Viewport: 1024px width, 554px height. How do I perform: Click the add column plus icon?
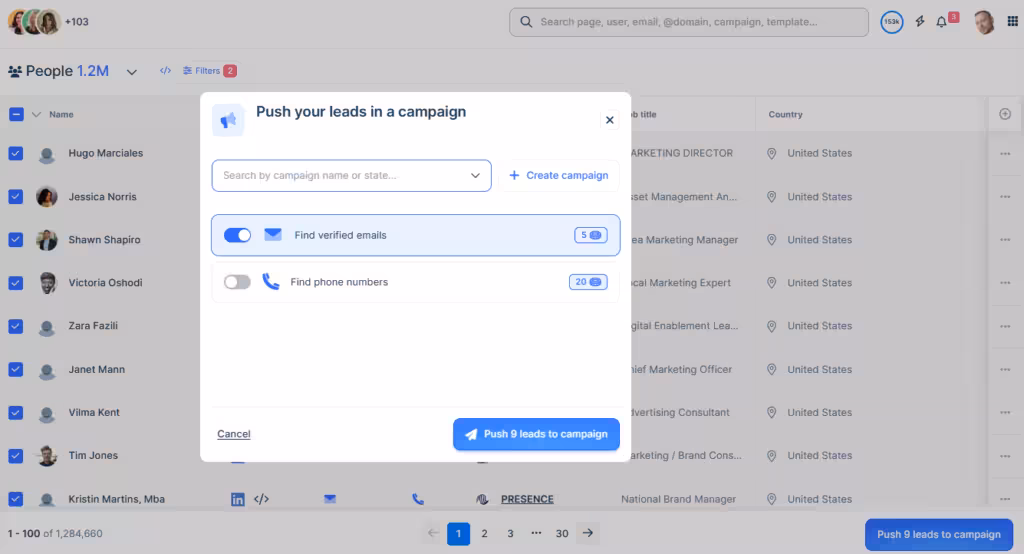[1005, 114]
